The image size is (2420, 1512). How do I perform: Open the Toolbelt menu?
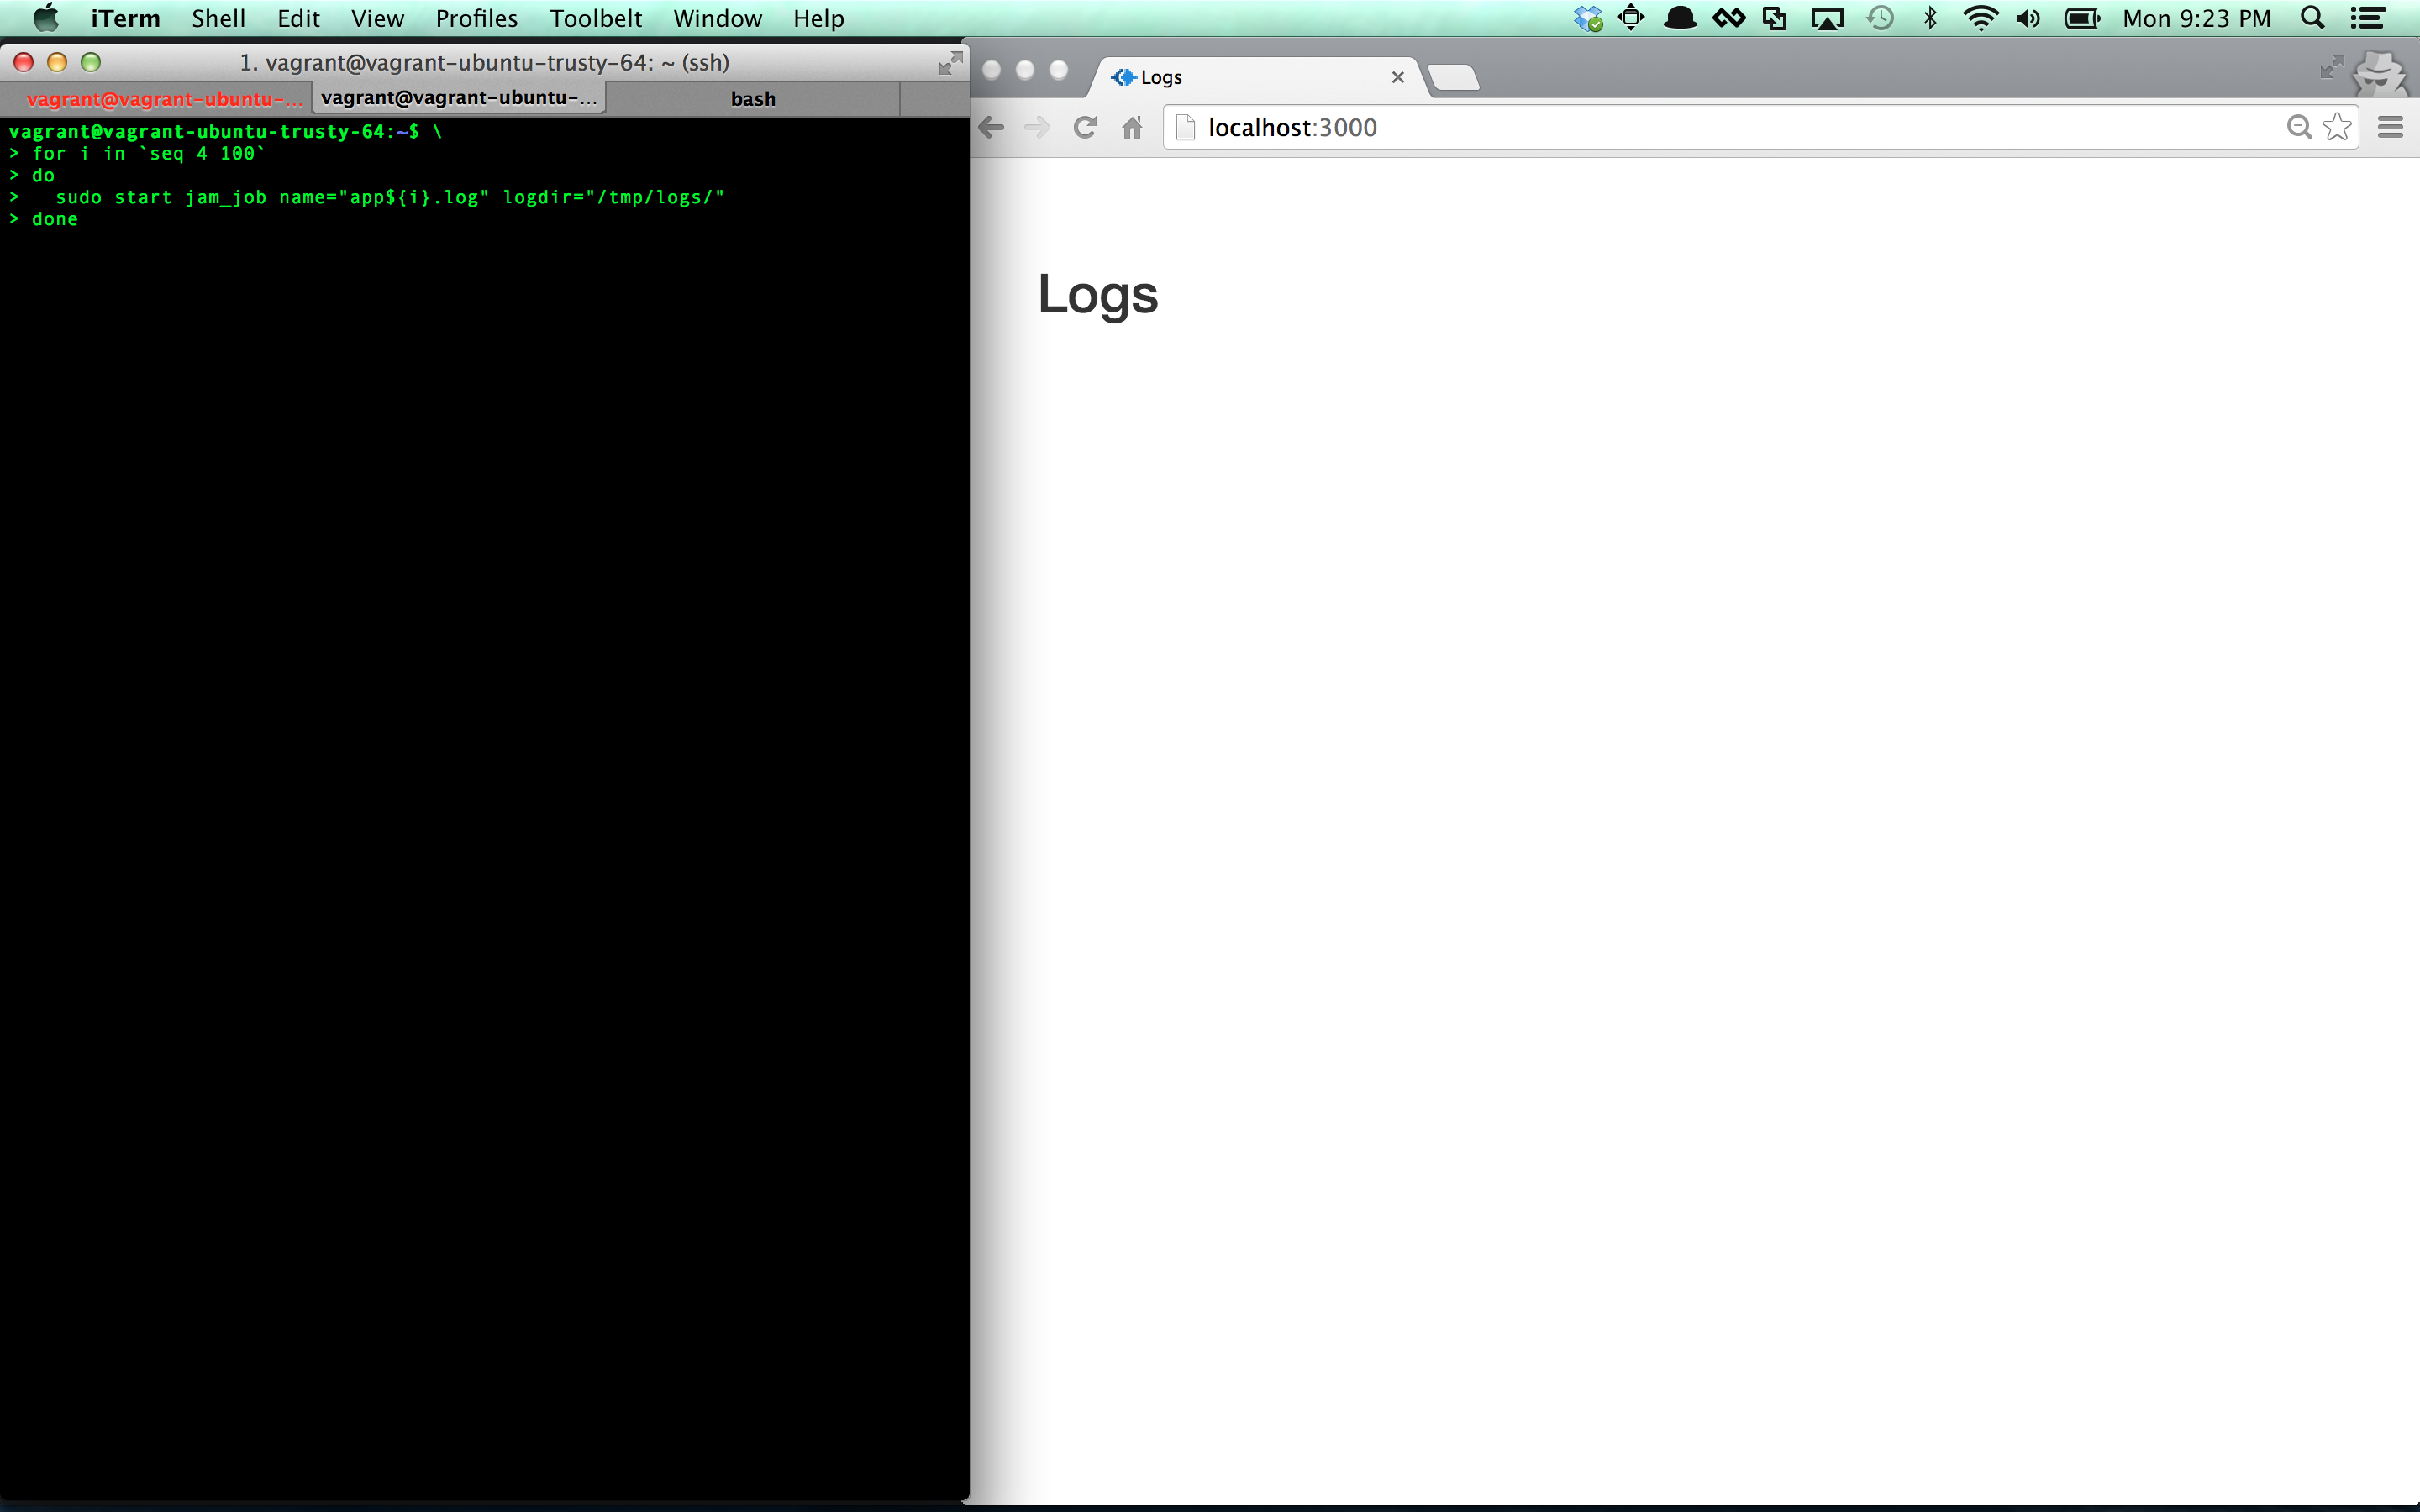[595, 18]
